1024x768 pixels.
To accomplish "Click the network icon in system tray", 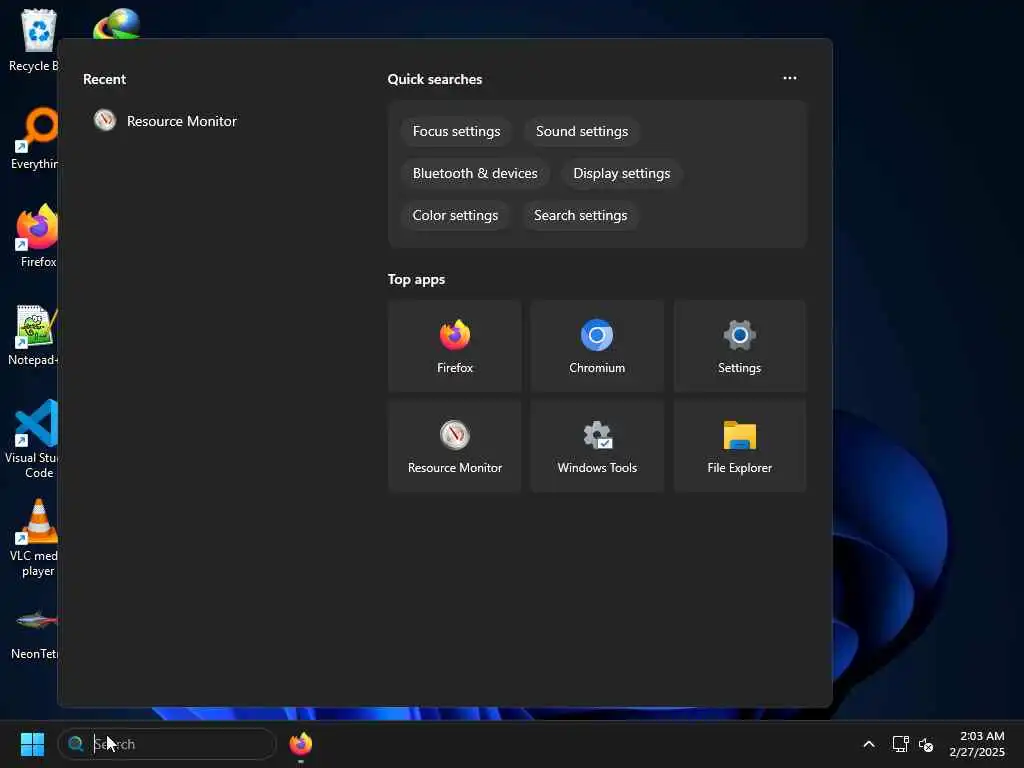I will pos(901,744).
